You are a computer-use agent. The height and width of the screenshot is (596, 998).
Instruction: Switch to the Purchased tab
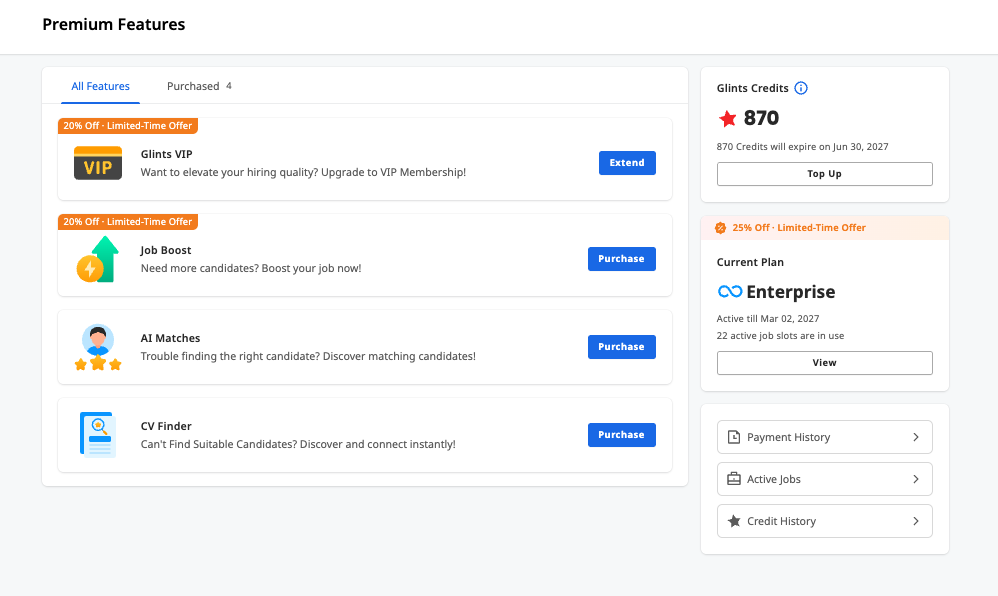199,86
